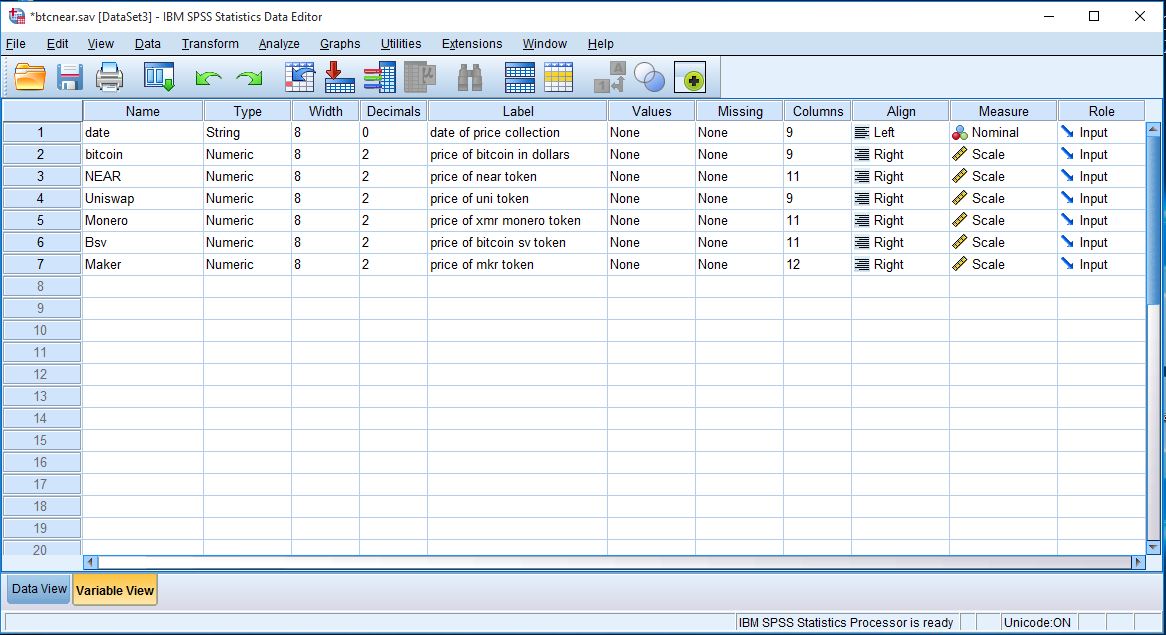Select row number 1 header
Screen dimensions: 1166x635
pyautogui.click(x=41, y=132)
